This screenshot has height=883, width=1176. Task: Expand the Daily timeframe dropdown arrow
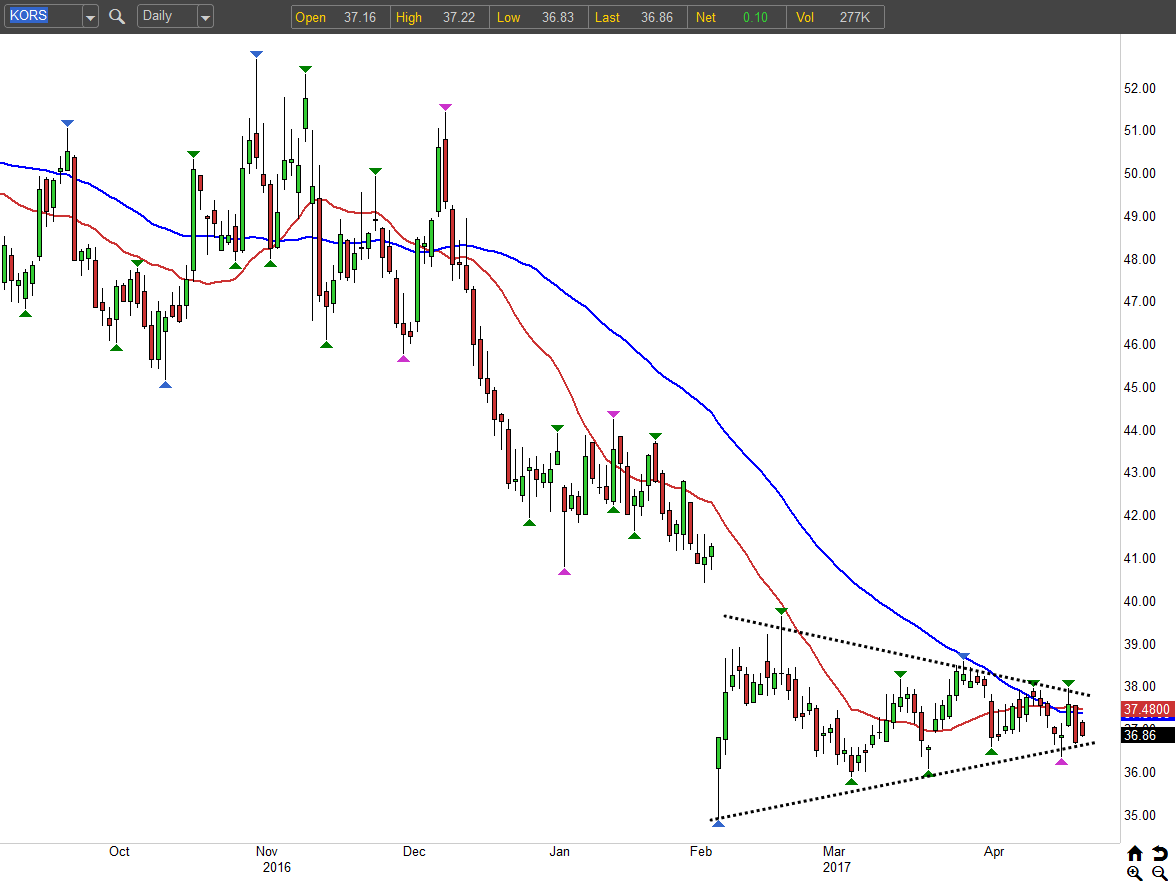click(x=205, y=17)
